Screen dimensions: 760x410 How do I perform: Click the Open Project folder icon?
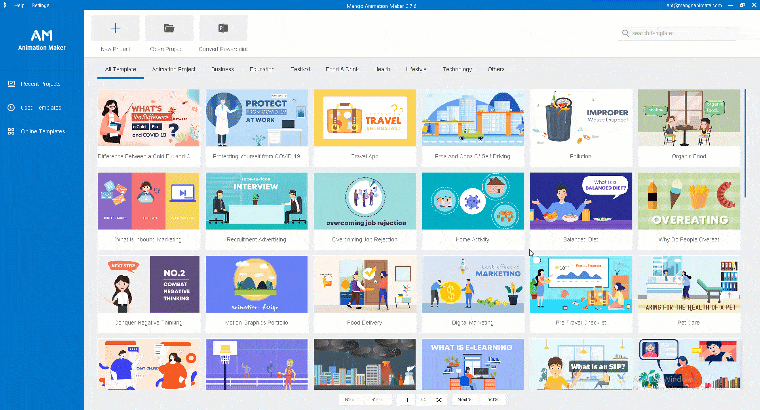point(169,29)
